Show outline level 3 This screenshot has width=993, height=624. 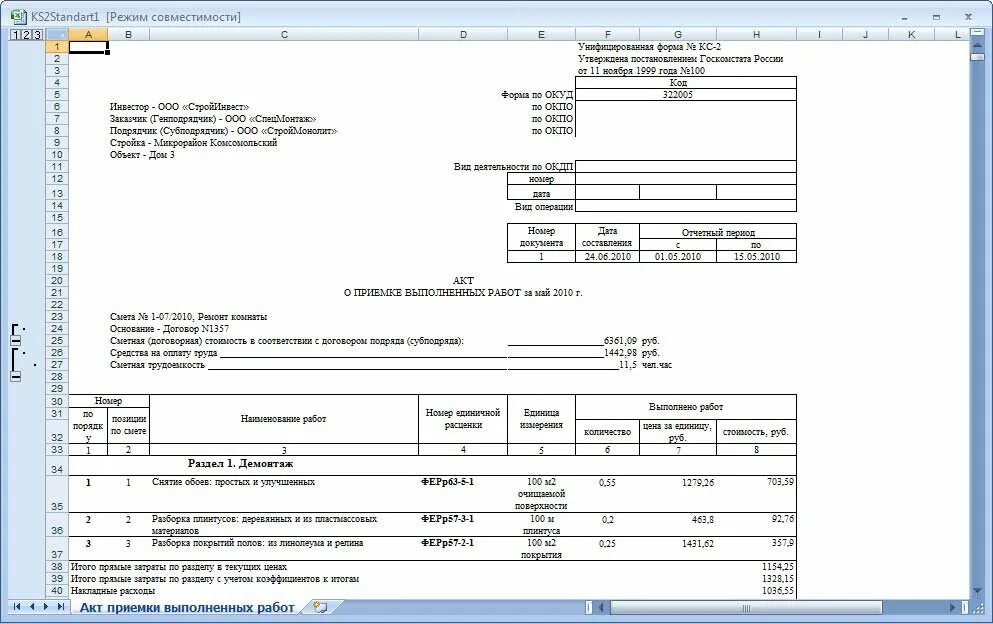point(37,35)
